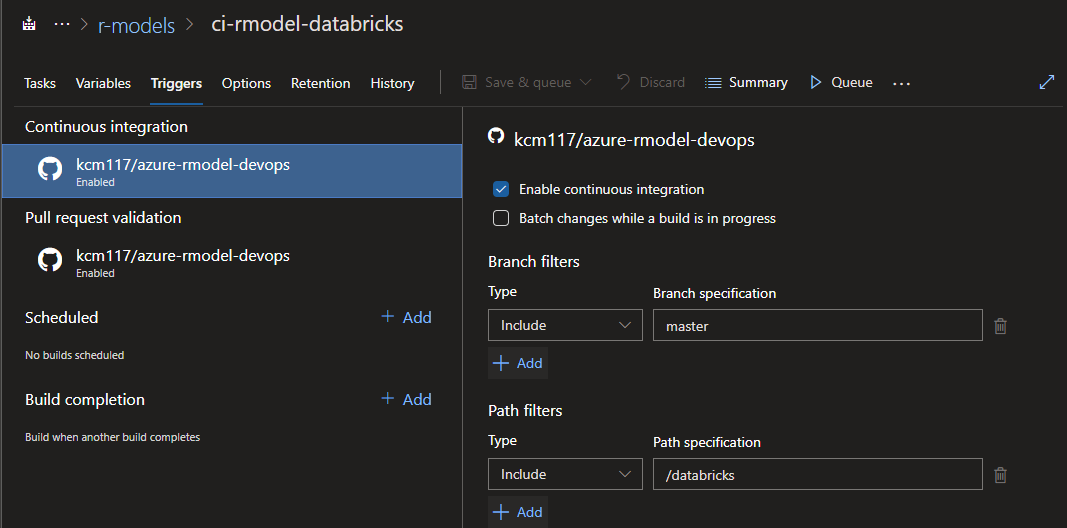1067x528 pixels.
Task: Expand the Save & queue dropdown arrow
Action: 585,82
